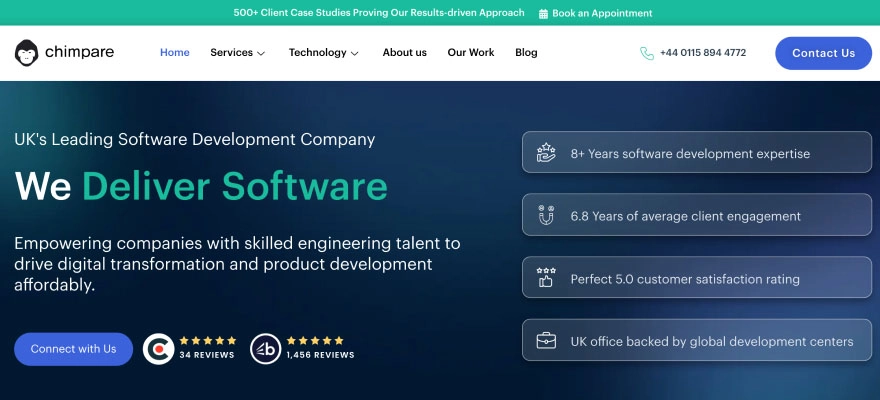Screen dimensions: 880x400
Task: Click the chimpare monkey logo icon
Action: [27, 53]
